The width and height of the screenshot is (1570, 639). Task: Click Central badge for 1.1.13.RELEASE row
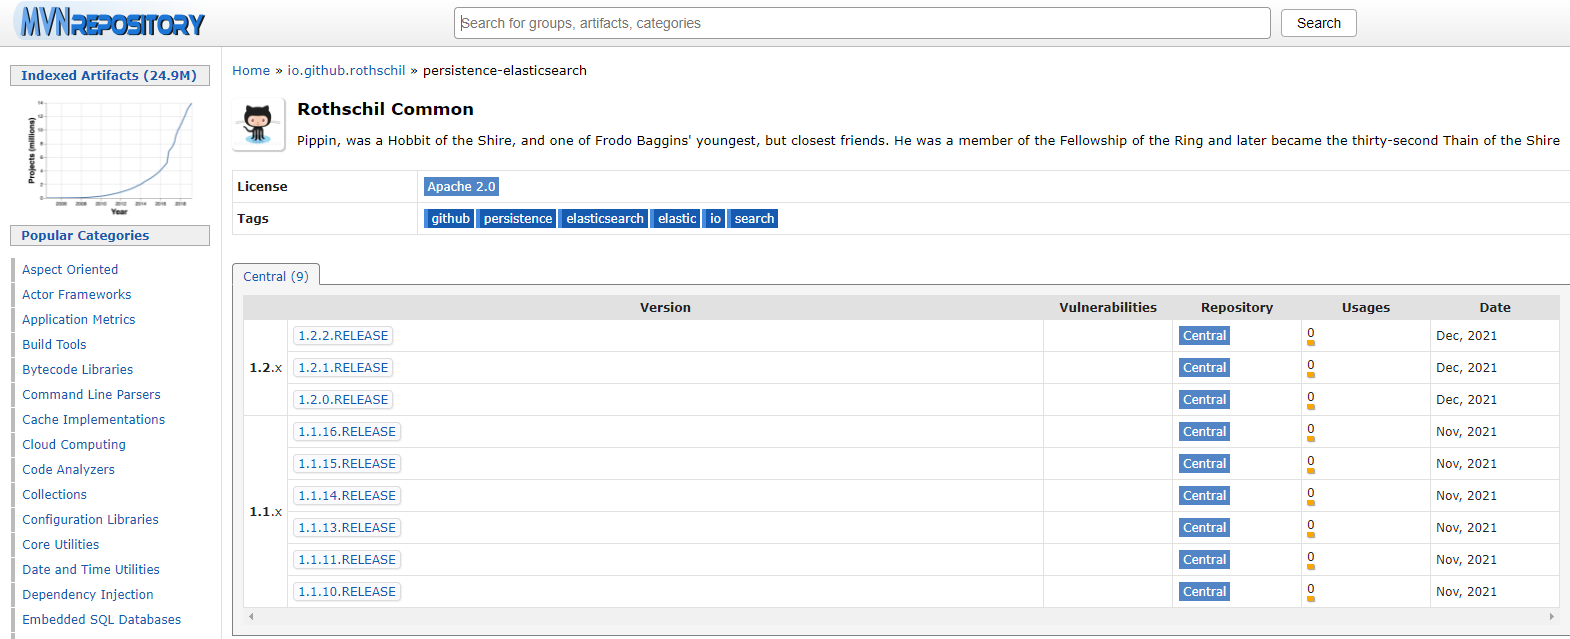1204,528
